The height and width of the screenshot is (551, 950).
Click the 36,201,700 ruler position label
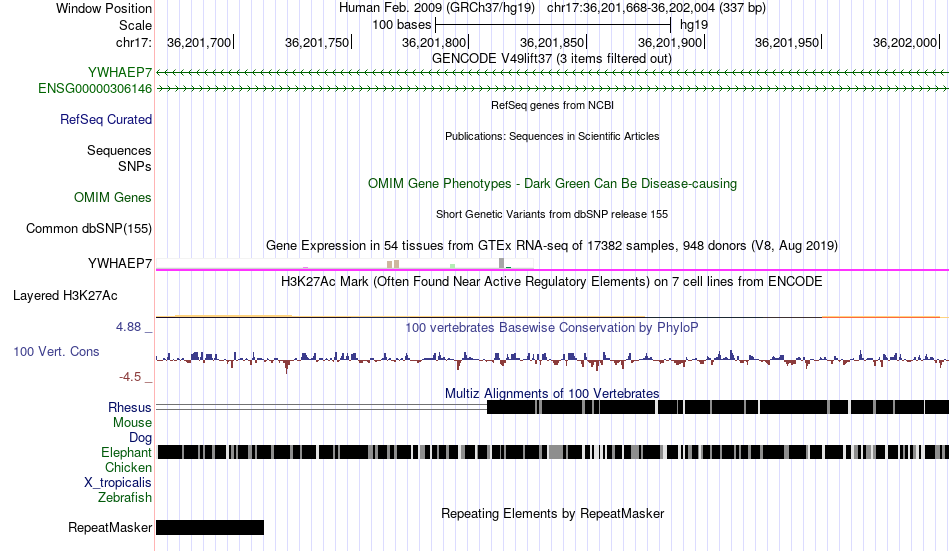(x=199, y=42)
